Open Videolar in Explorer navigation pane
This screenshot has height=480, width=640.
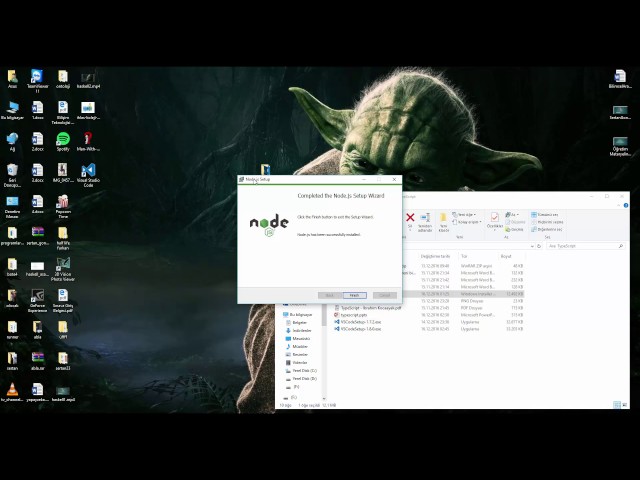pyautogui.click(x=296, y=362)
